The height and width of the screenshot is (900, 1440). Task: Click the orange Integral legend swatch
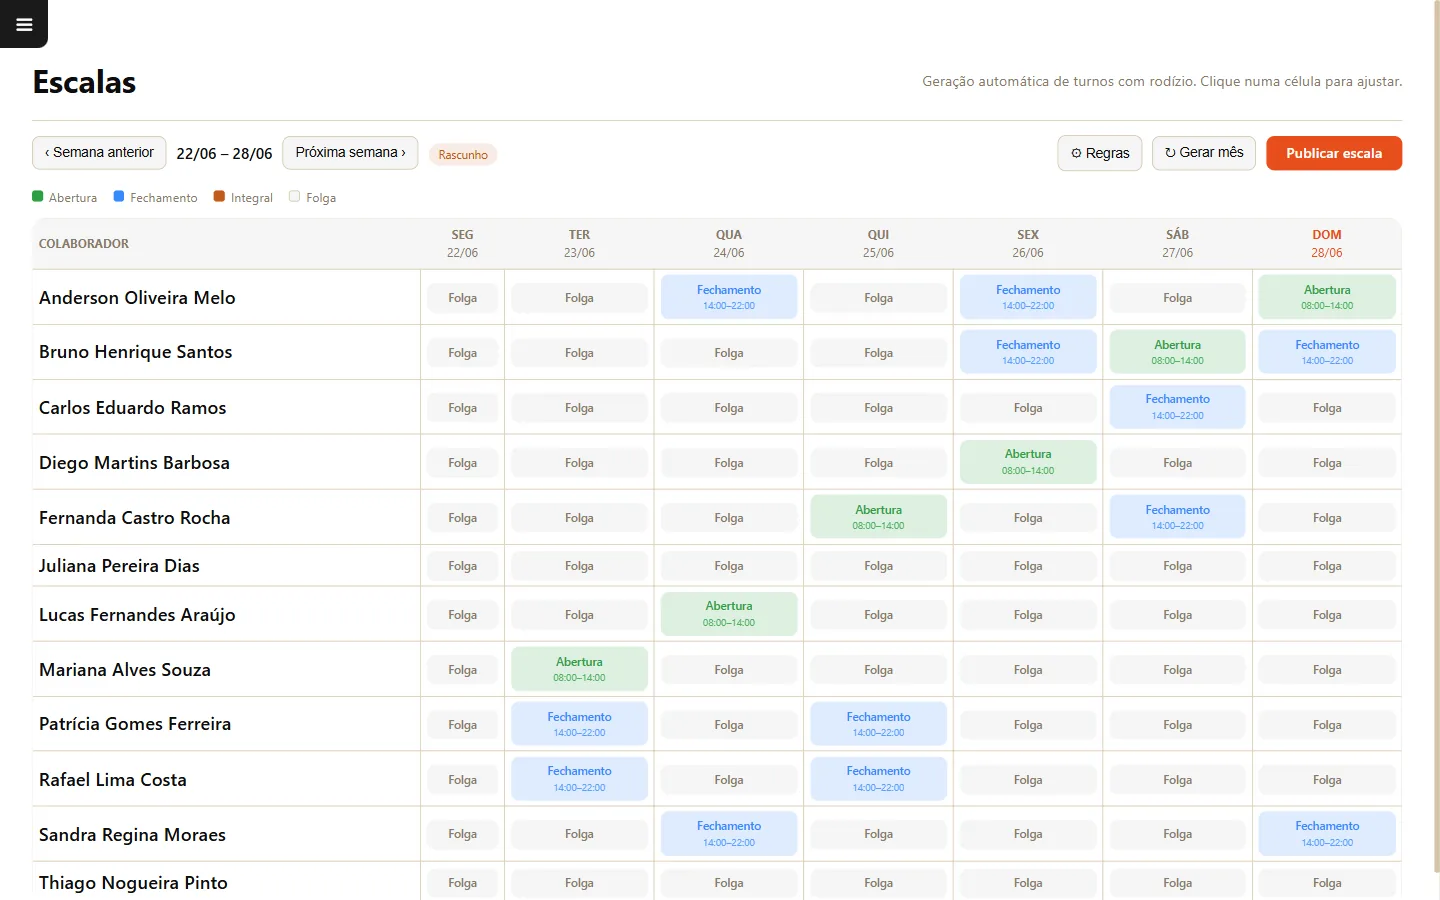219,197
